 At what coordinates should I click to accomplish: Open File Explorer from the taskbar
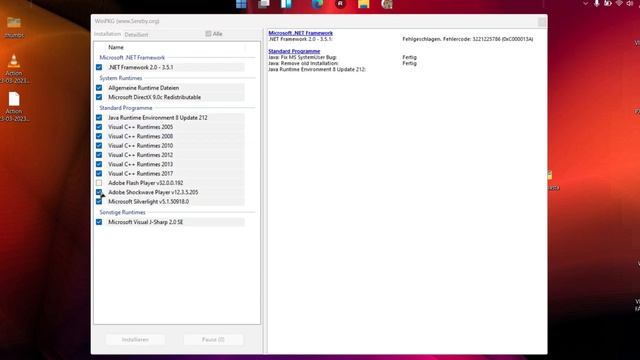363,4
